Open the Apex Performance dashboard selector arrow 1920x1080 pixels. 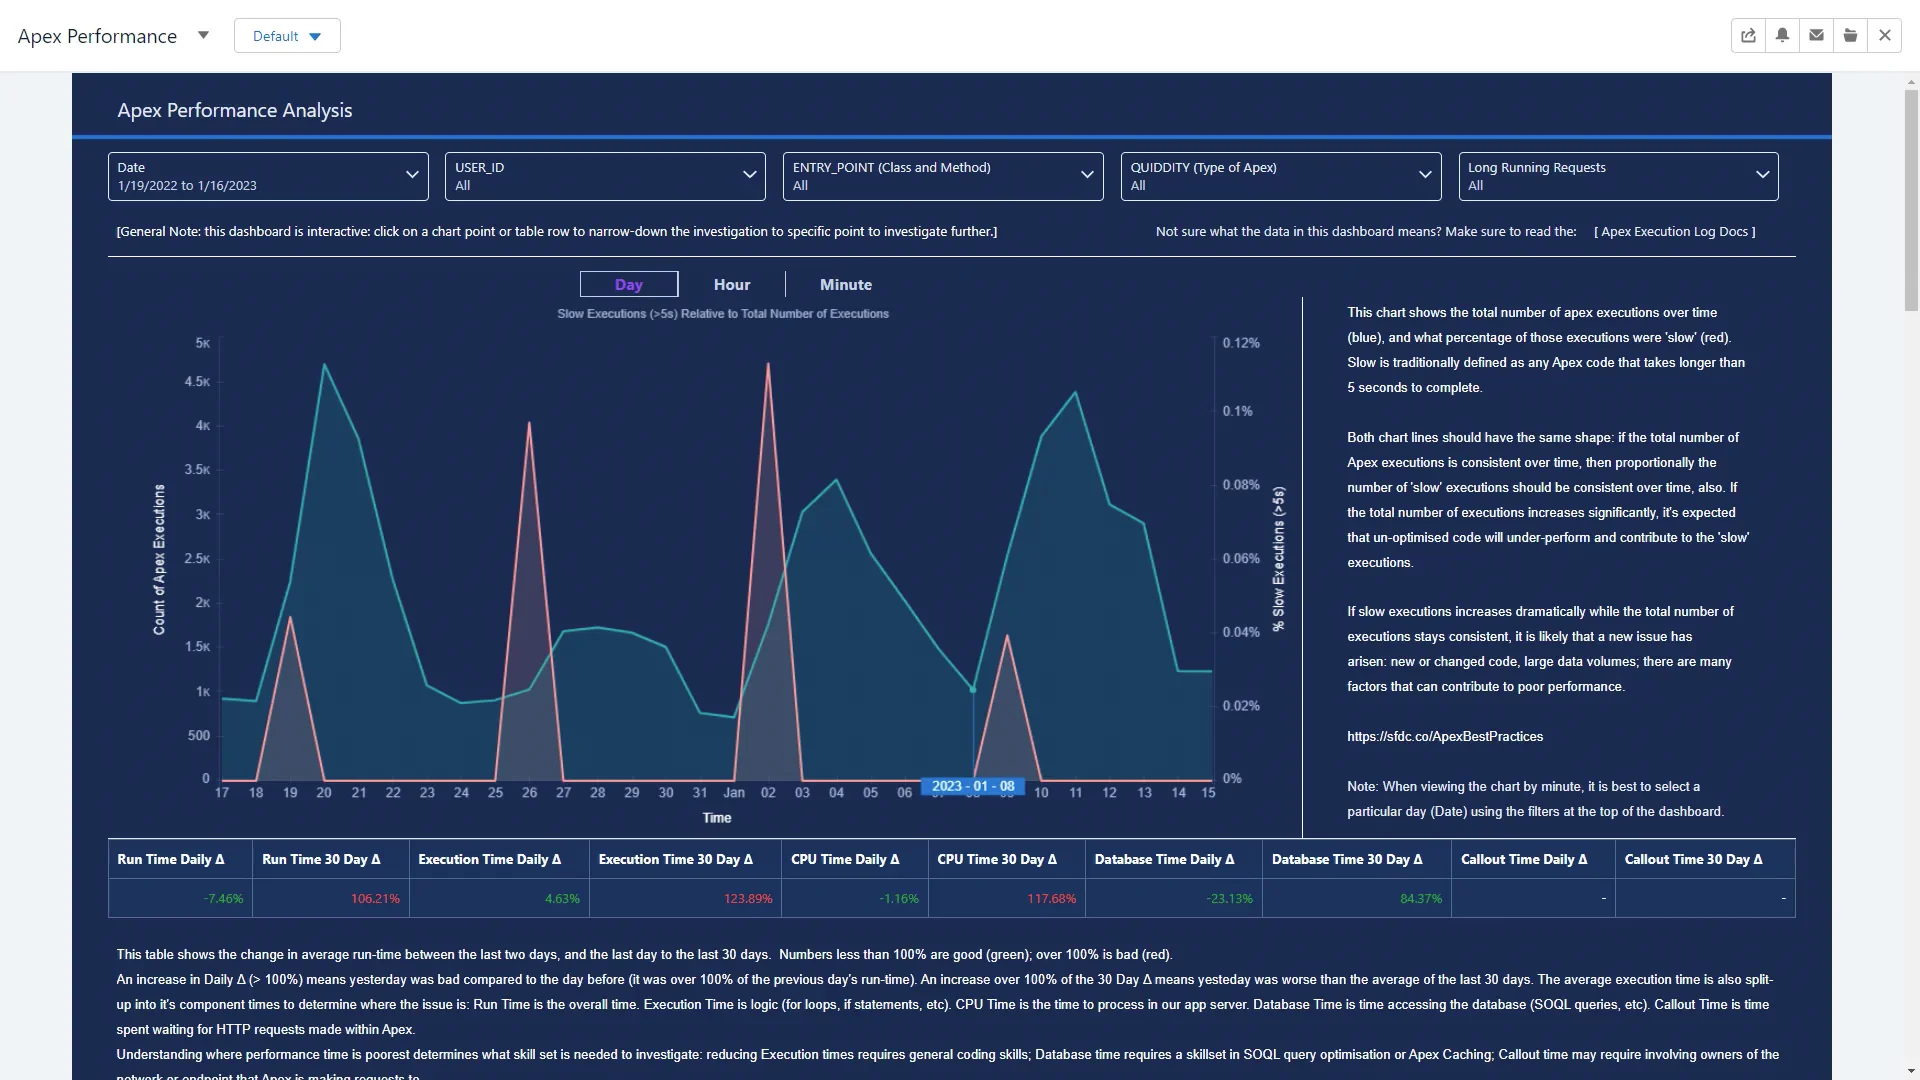(203, 35)
